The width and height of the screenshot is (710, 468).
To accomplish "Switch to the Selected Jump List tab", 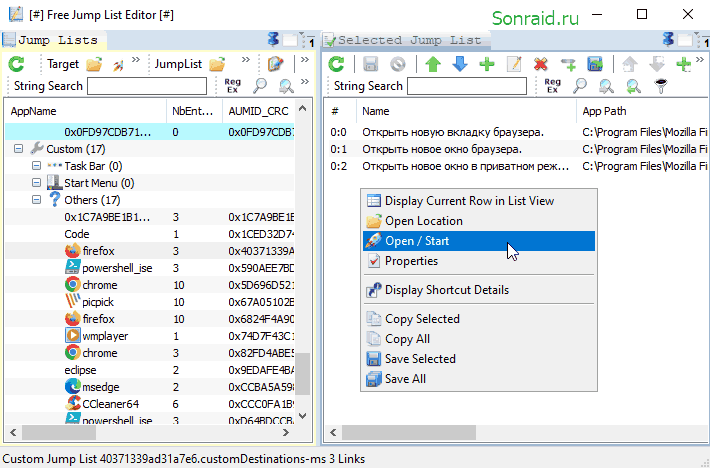I will point(405,40).
